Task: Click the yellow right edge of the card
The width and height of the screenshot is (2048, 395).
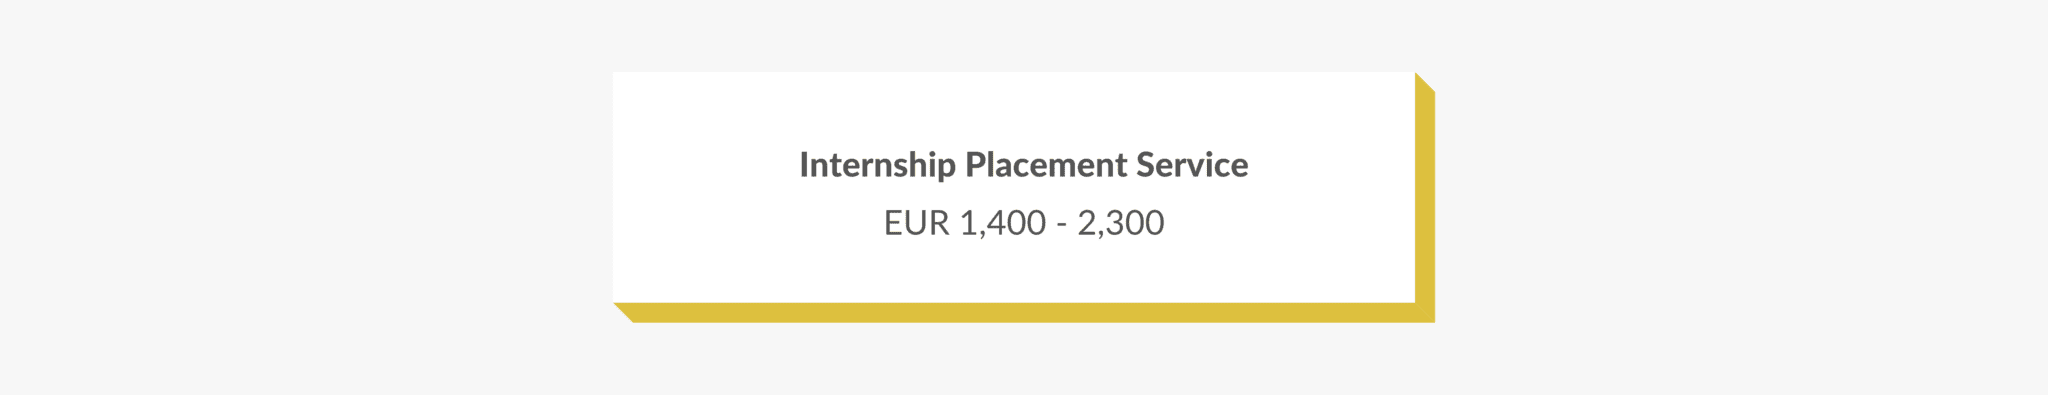Action: click(1425, 197)
